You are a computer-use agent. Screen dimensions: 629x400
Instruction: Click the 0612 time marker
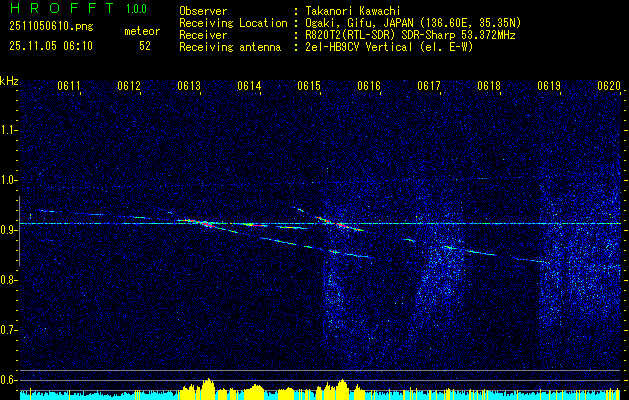pos(129,86)
